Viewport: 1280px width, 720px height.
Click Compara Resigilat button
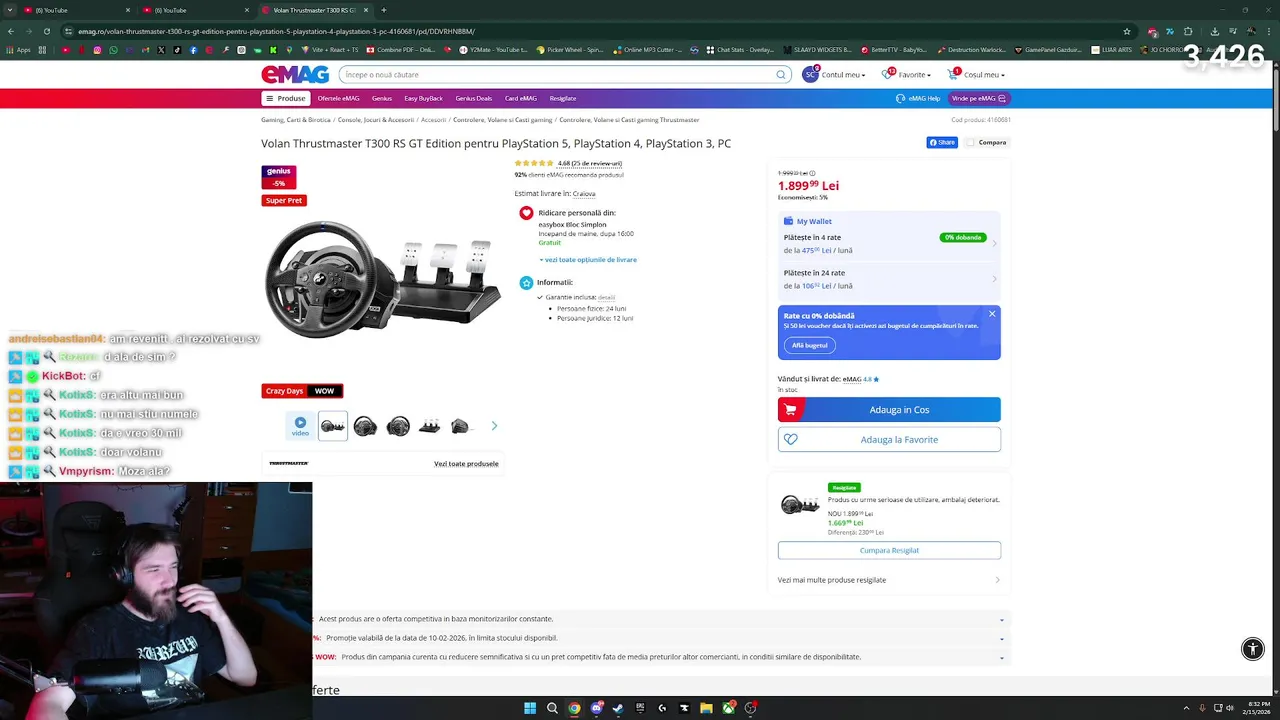889,551
